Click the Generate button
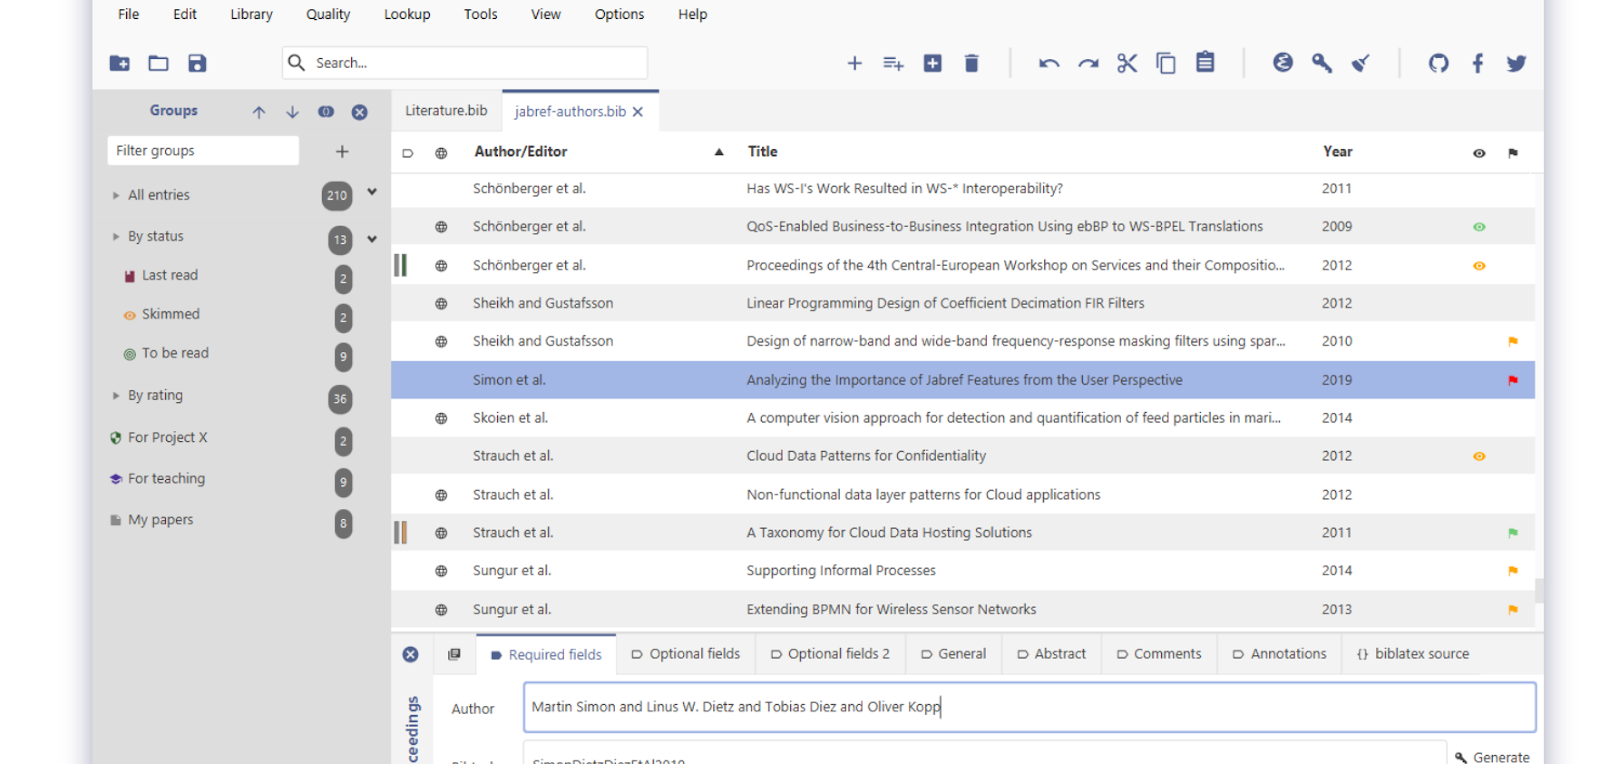1600x764 pixels. (x=1492, y=757)
